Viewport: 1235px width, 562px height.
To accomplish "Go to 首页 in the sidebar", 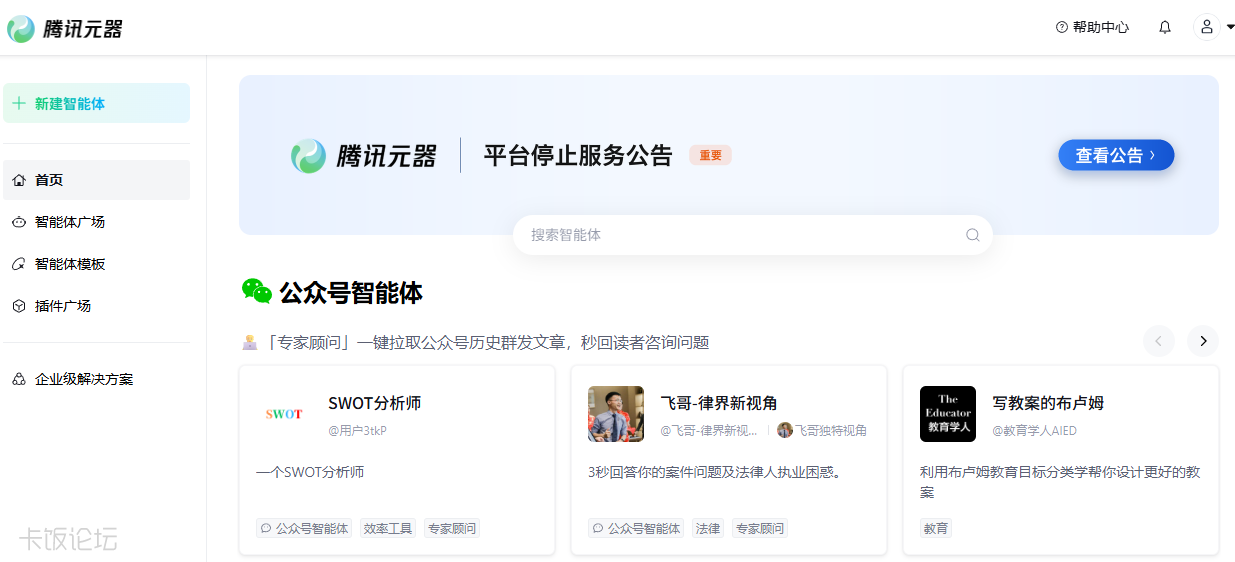I will pos(96,180).
